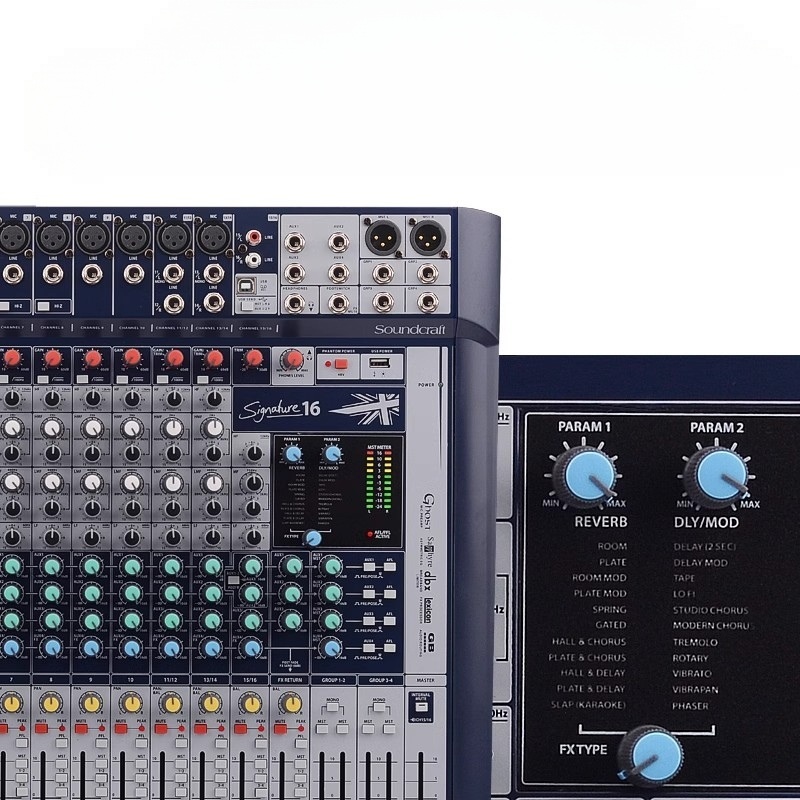Select PLATE & CHORUS effect
Viewport: 800px width, 800px height.
coord(587,658)
